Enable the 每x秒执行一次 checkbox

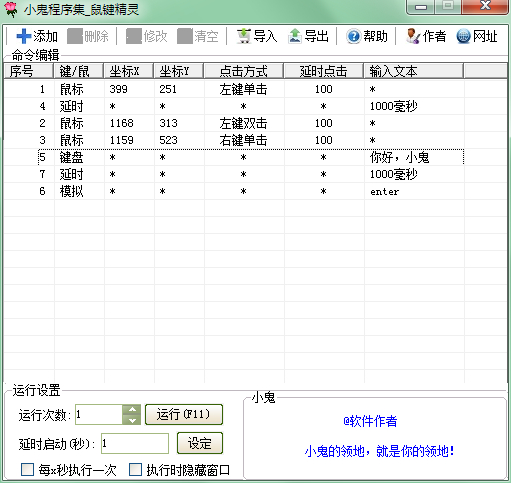(27, 470)
